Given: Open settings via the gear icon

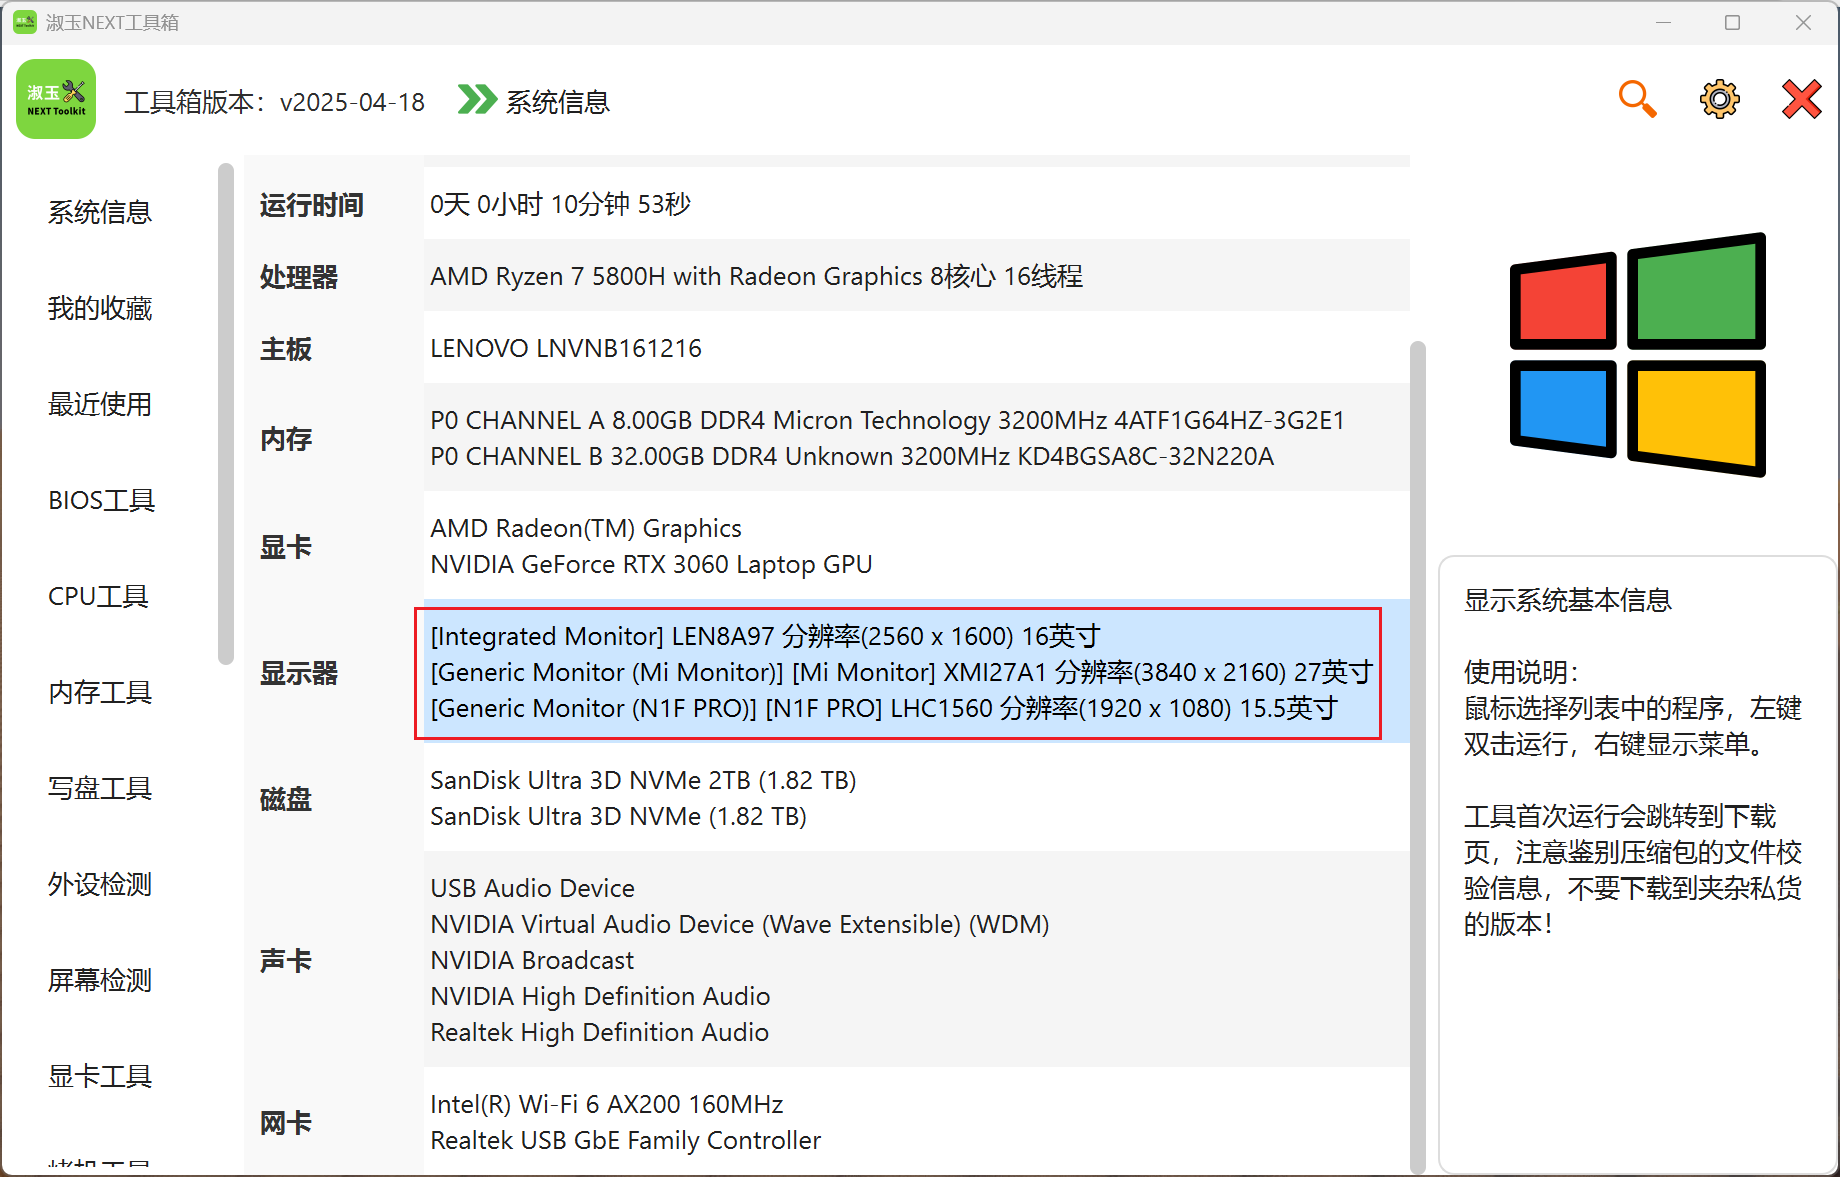Looking at the screenshot, I should point(1719,100).
